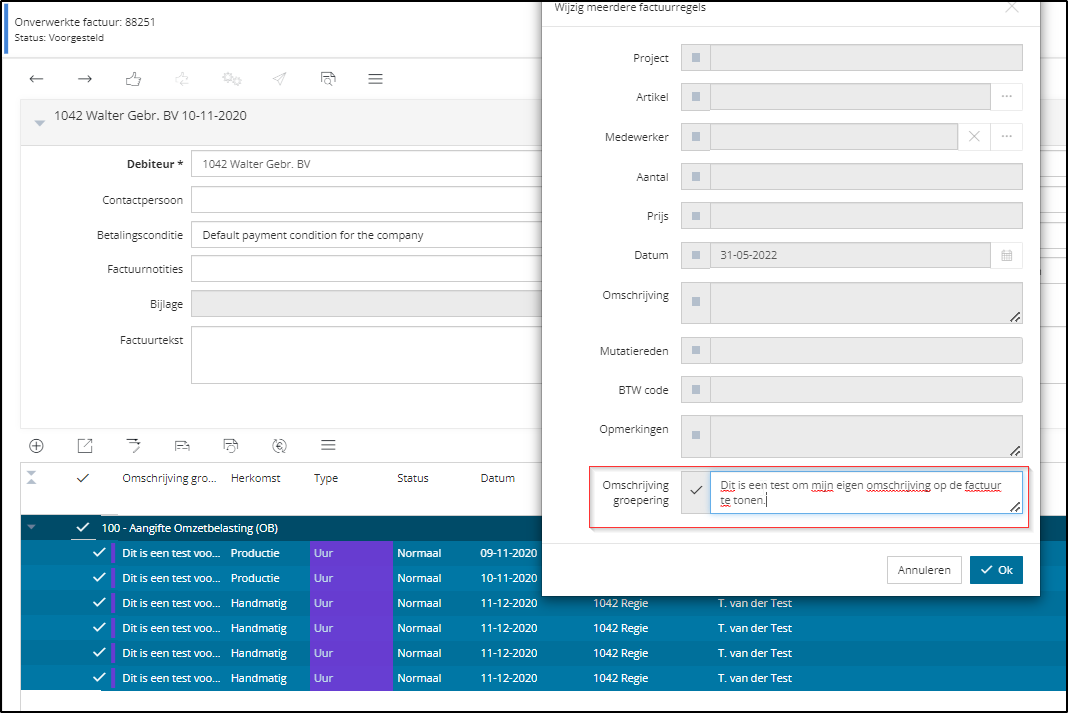Sort by Herkomst column header
Viewport: 1068px width, 713px height.
click(255, 478)
